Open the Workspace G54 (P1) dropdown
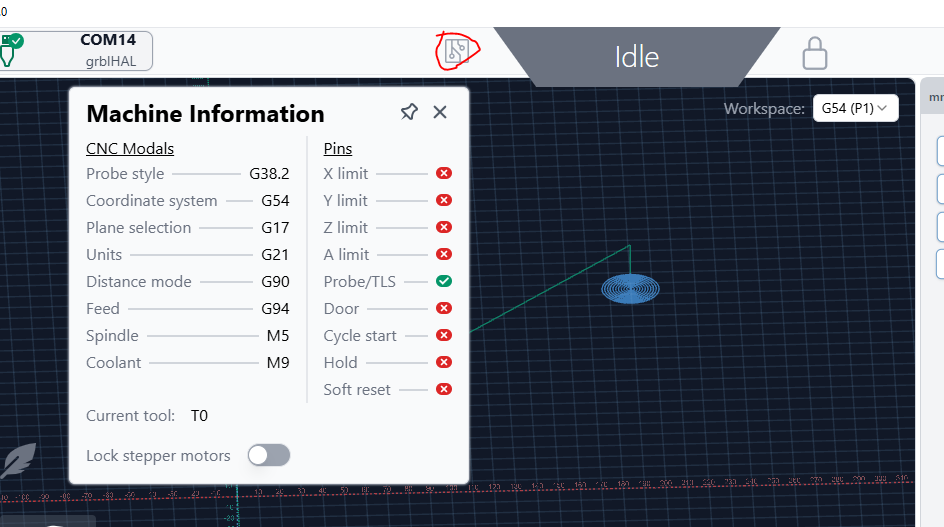Screen dimensions: 944x527 pos(855,108)
